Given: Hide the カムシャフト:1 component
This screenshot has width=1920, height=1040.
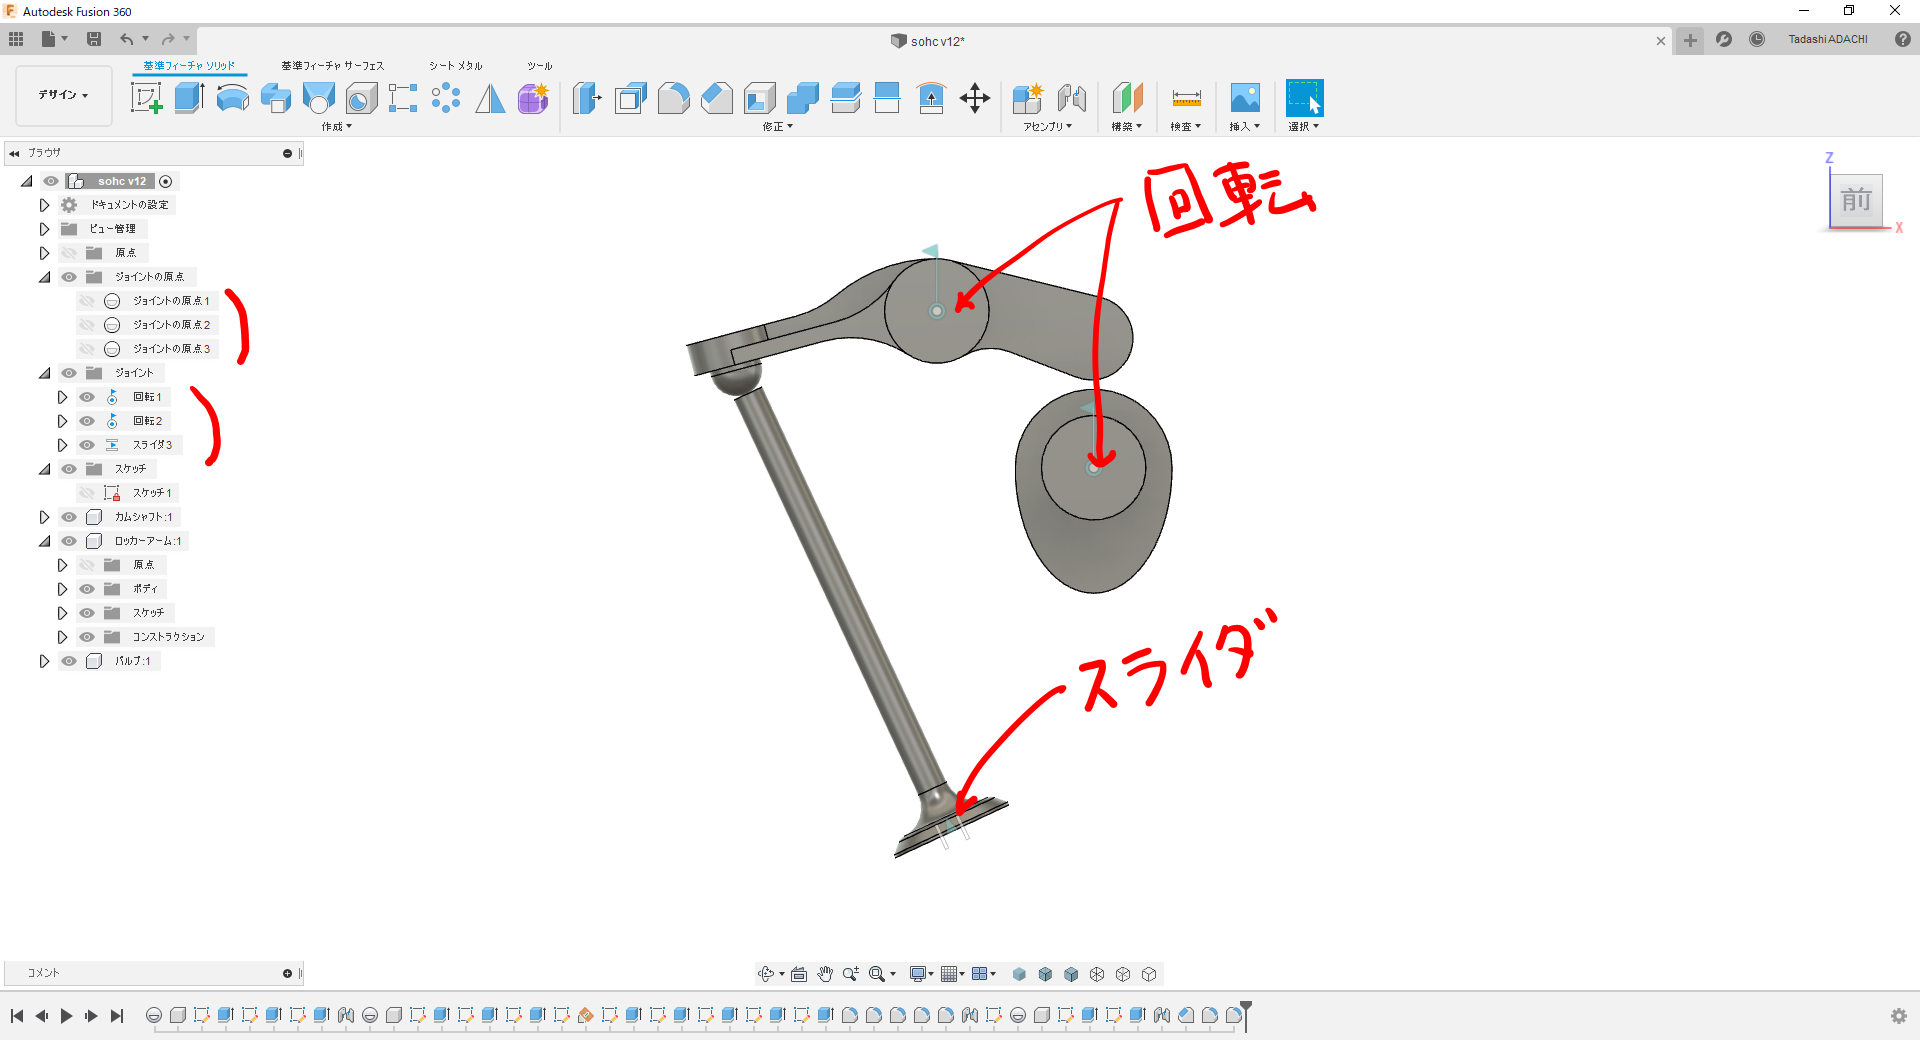Looking at the screenshot, I should [x=69, y=517].
